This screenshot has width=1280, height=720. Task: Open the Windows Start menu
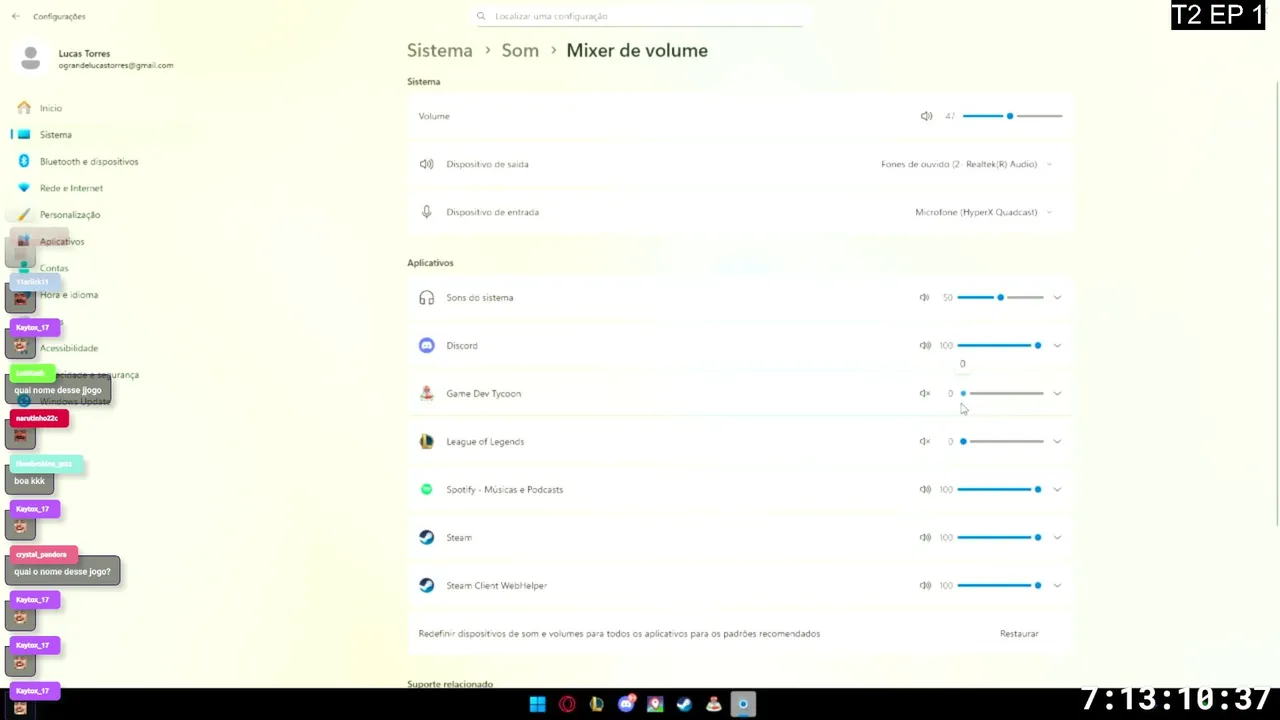538,704
